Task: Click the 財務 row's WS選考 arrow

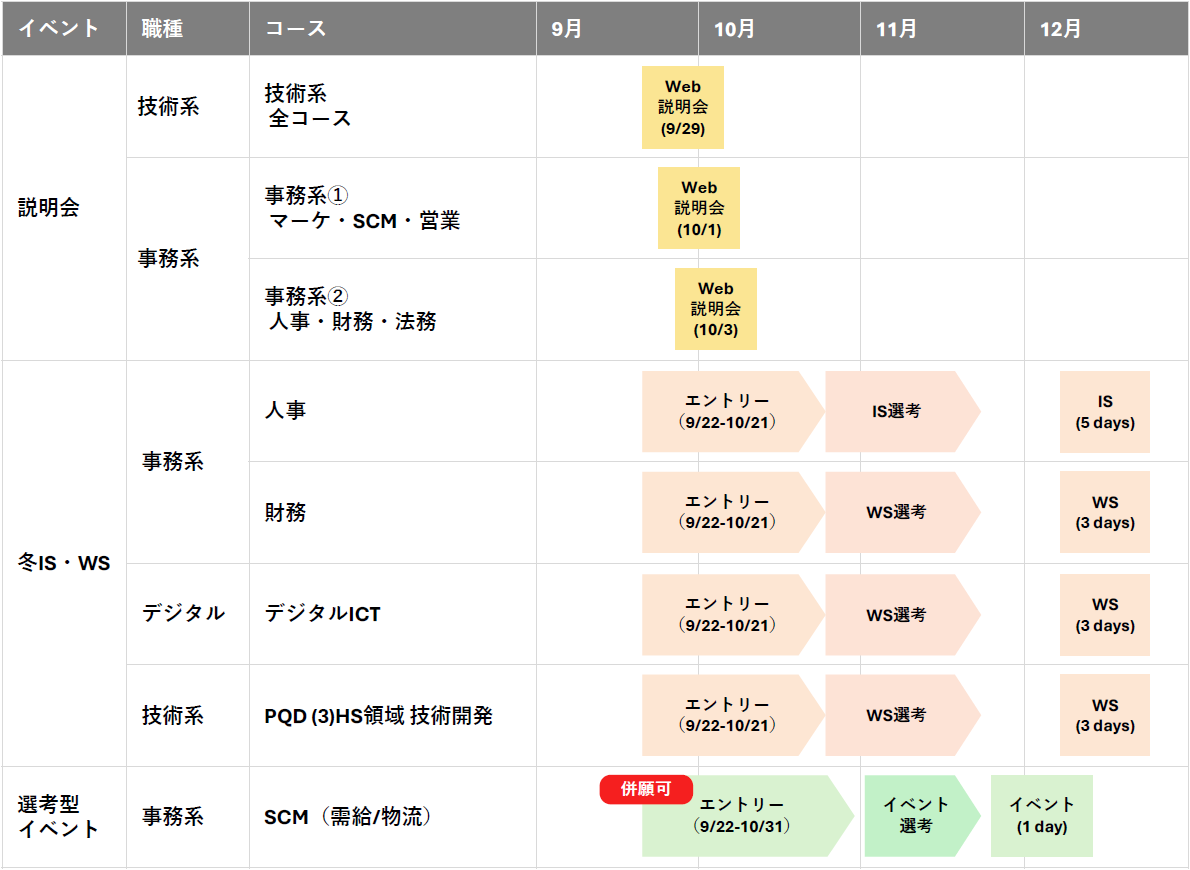Action: [x=897, y=512]
